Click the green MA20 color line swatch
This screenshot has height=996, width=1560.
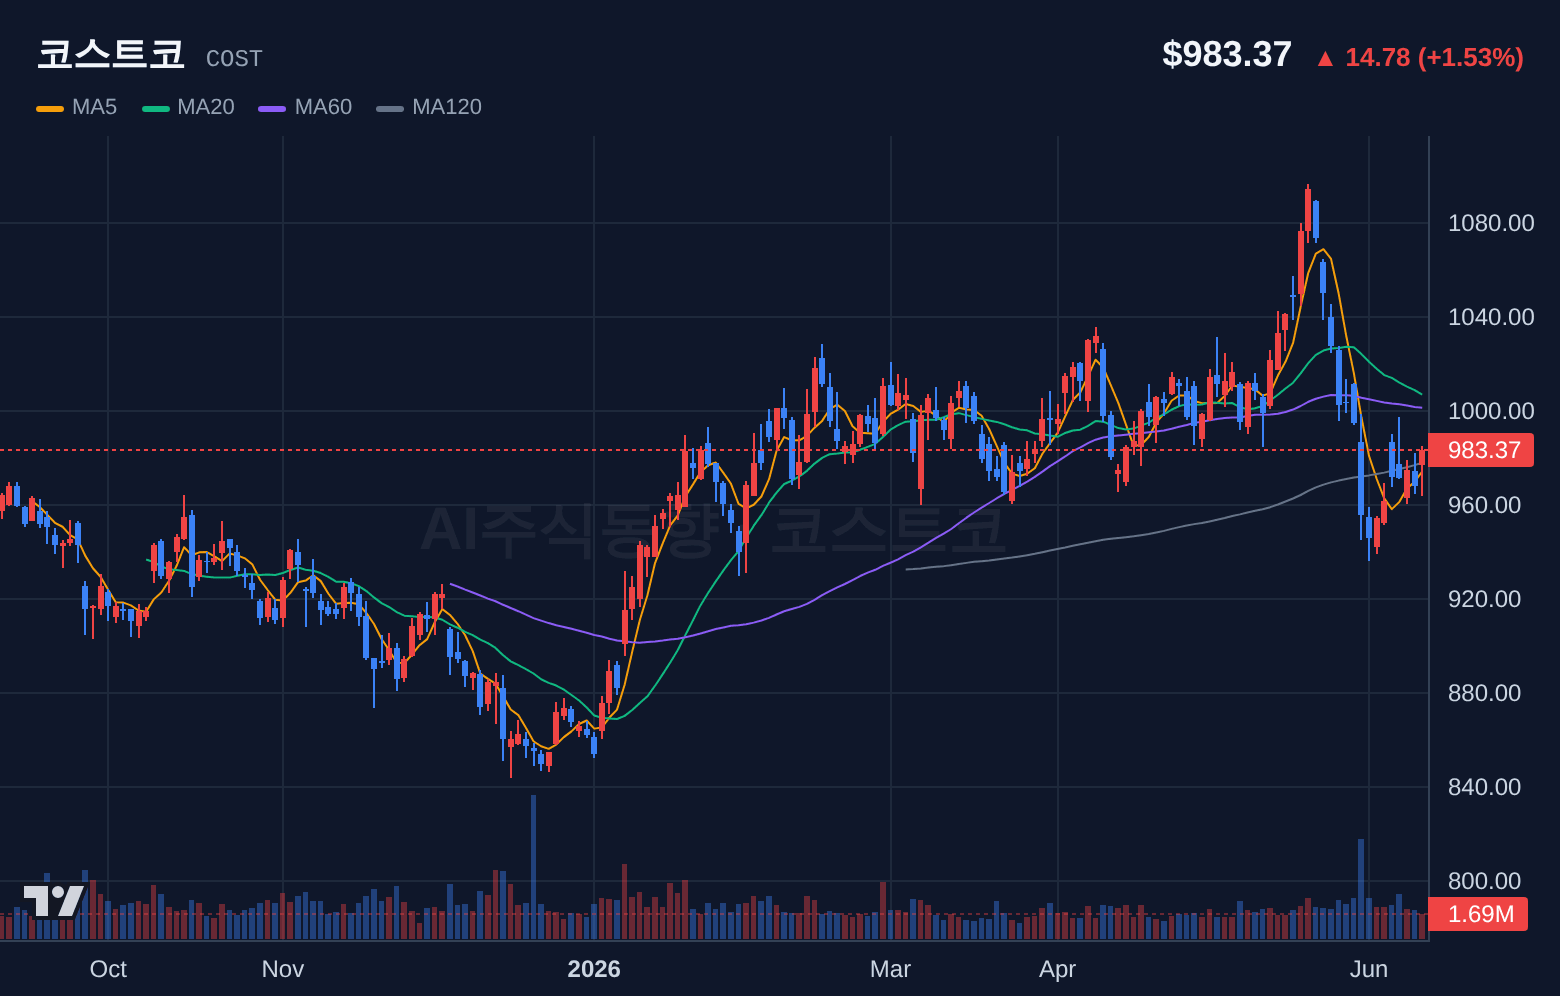156,108
